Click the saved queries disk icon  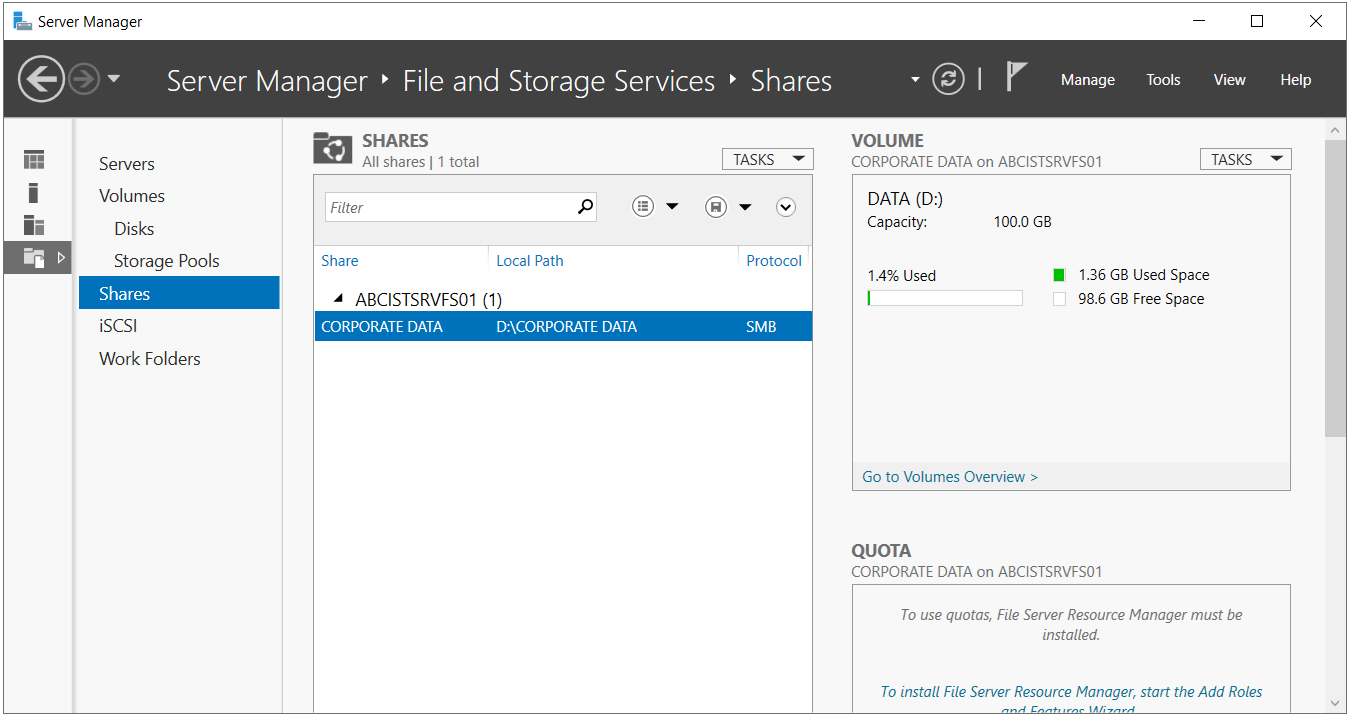pos(716,207)
